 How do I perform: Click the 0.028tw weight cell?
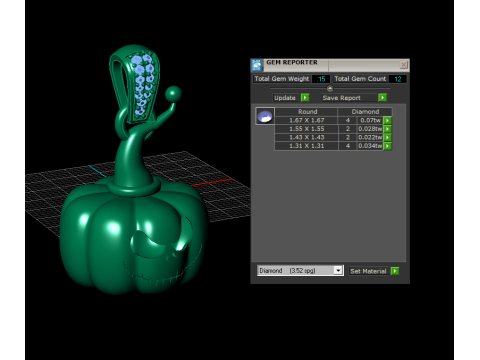pos(370,129)
